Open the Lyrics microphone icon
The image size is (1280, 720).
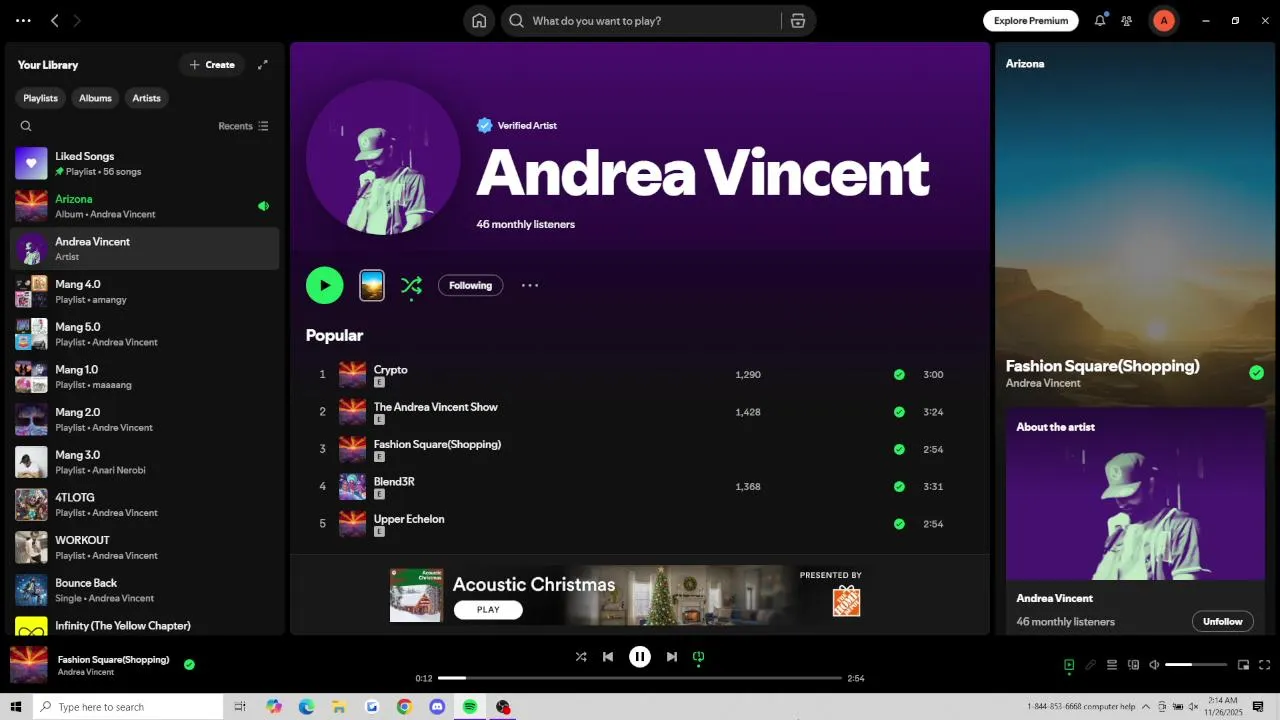[1091, 665]
